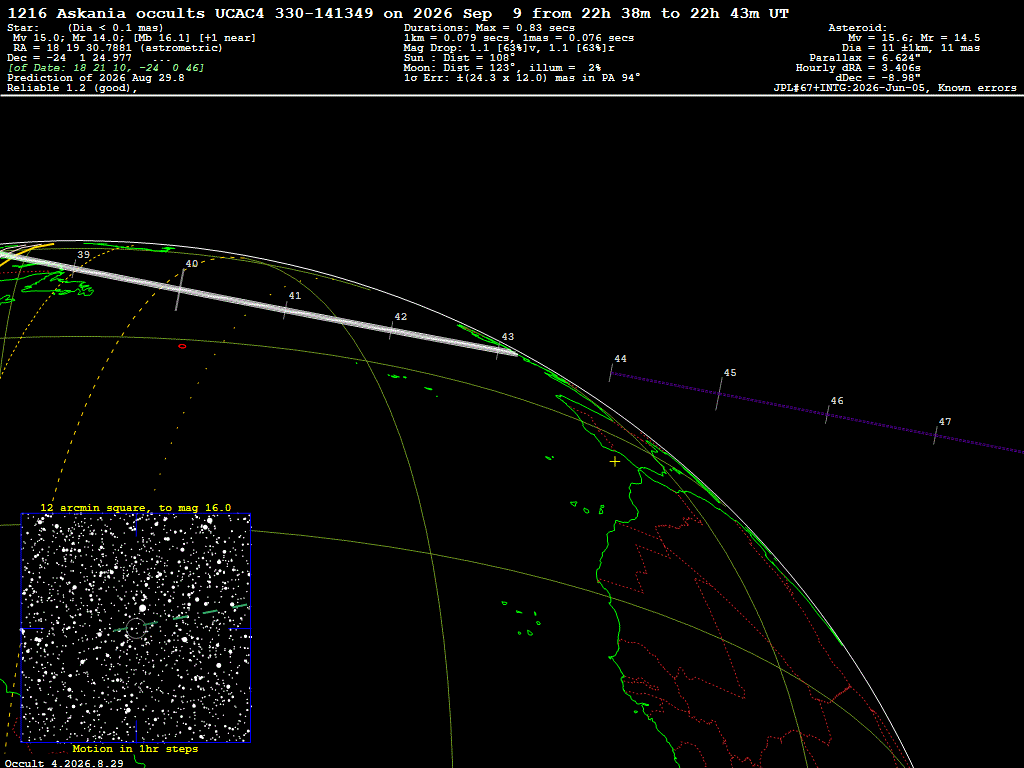Click the 43 minute tick on path

click(498, 351)
